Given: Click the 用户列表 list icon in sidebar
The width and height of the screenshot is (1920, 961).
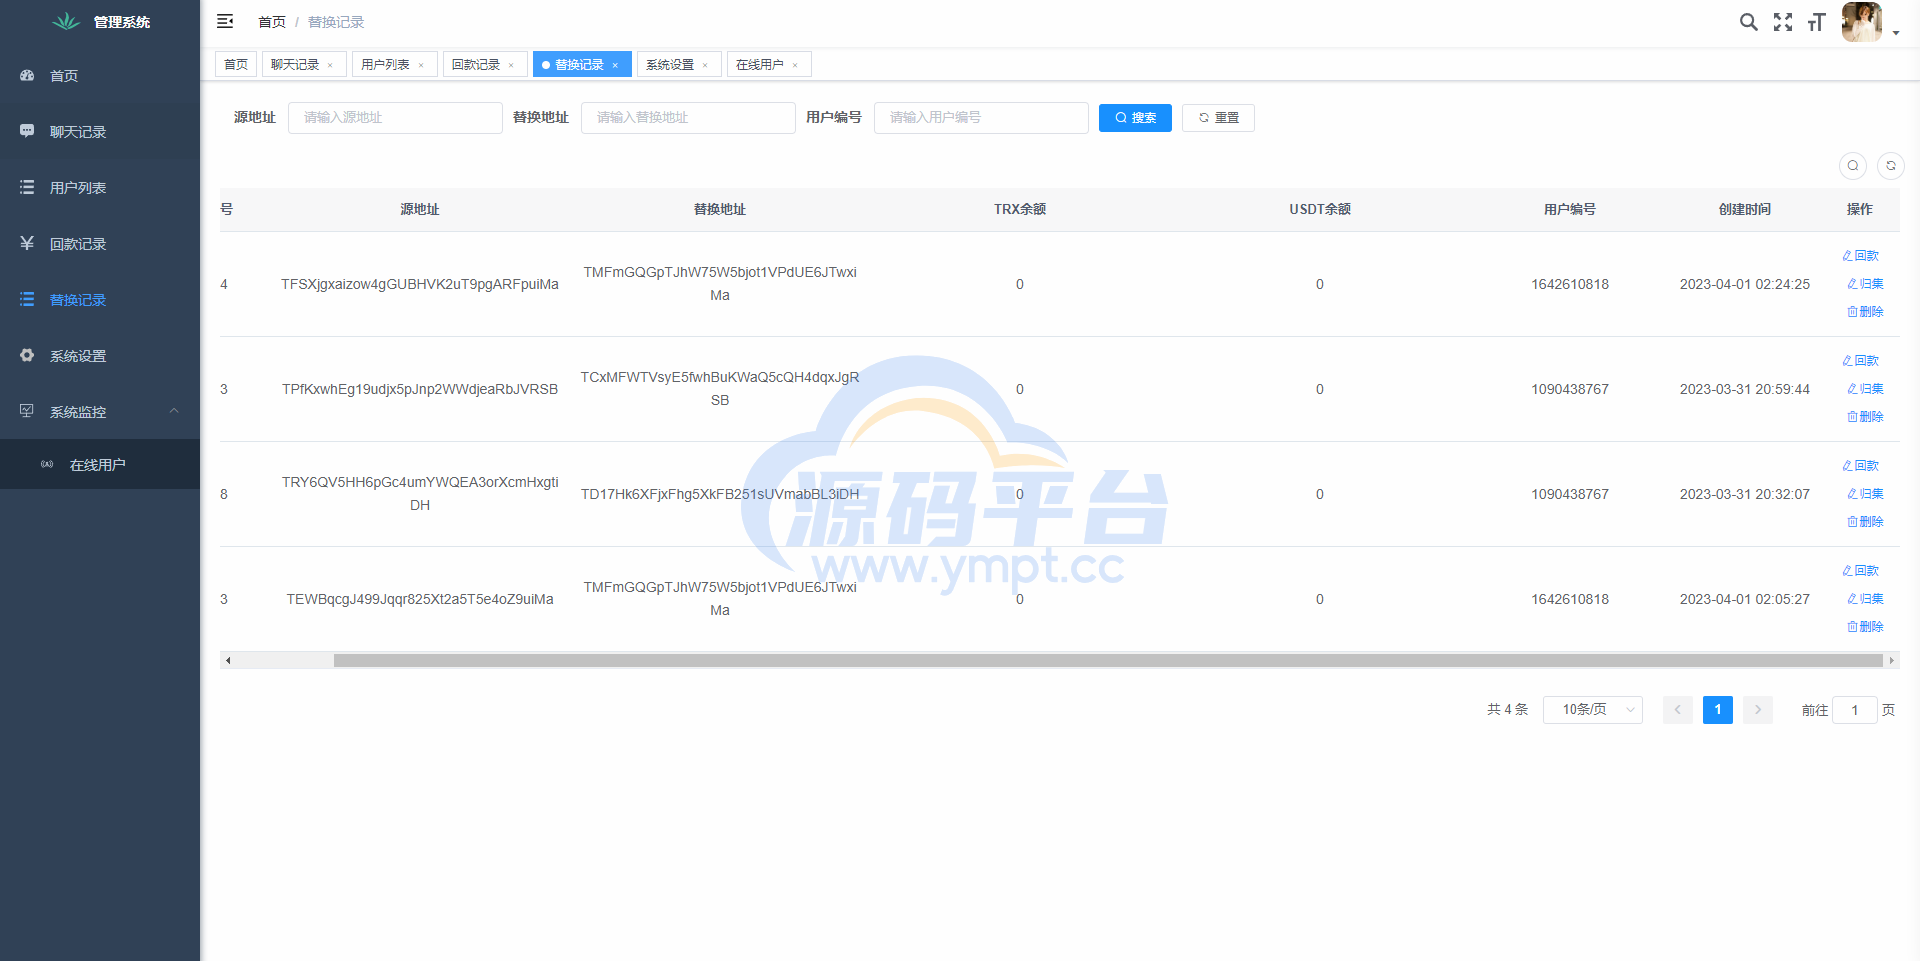Looking at the screenshot, I should 27,188.
